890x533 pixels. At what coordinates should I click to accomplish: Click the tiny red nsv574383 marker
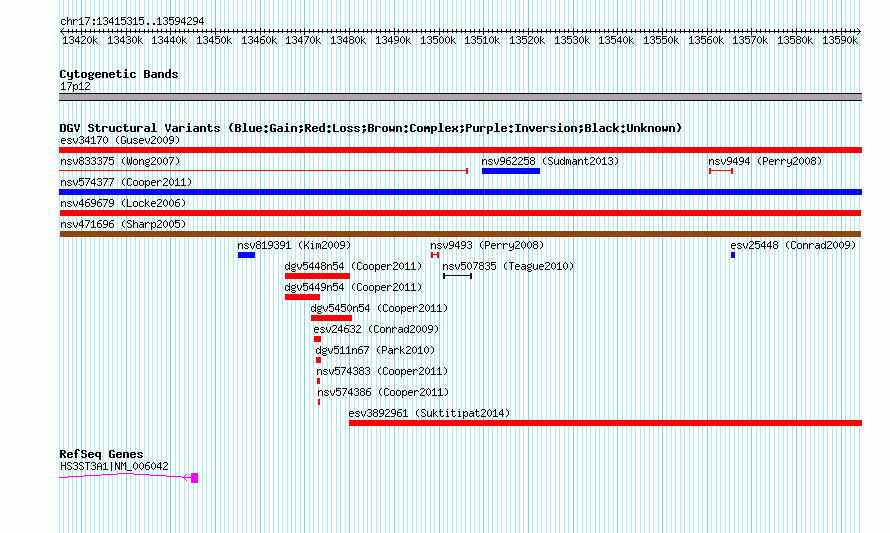318,381
